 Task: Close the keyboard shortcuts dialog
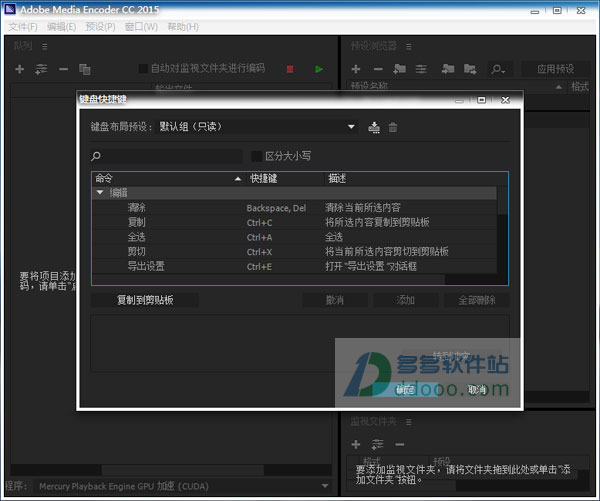505,100
